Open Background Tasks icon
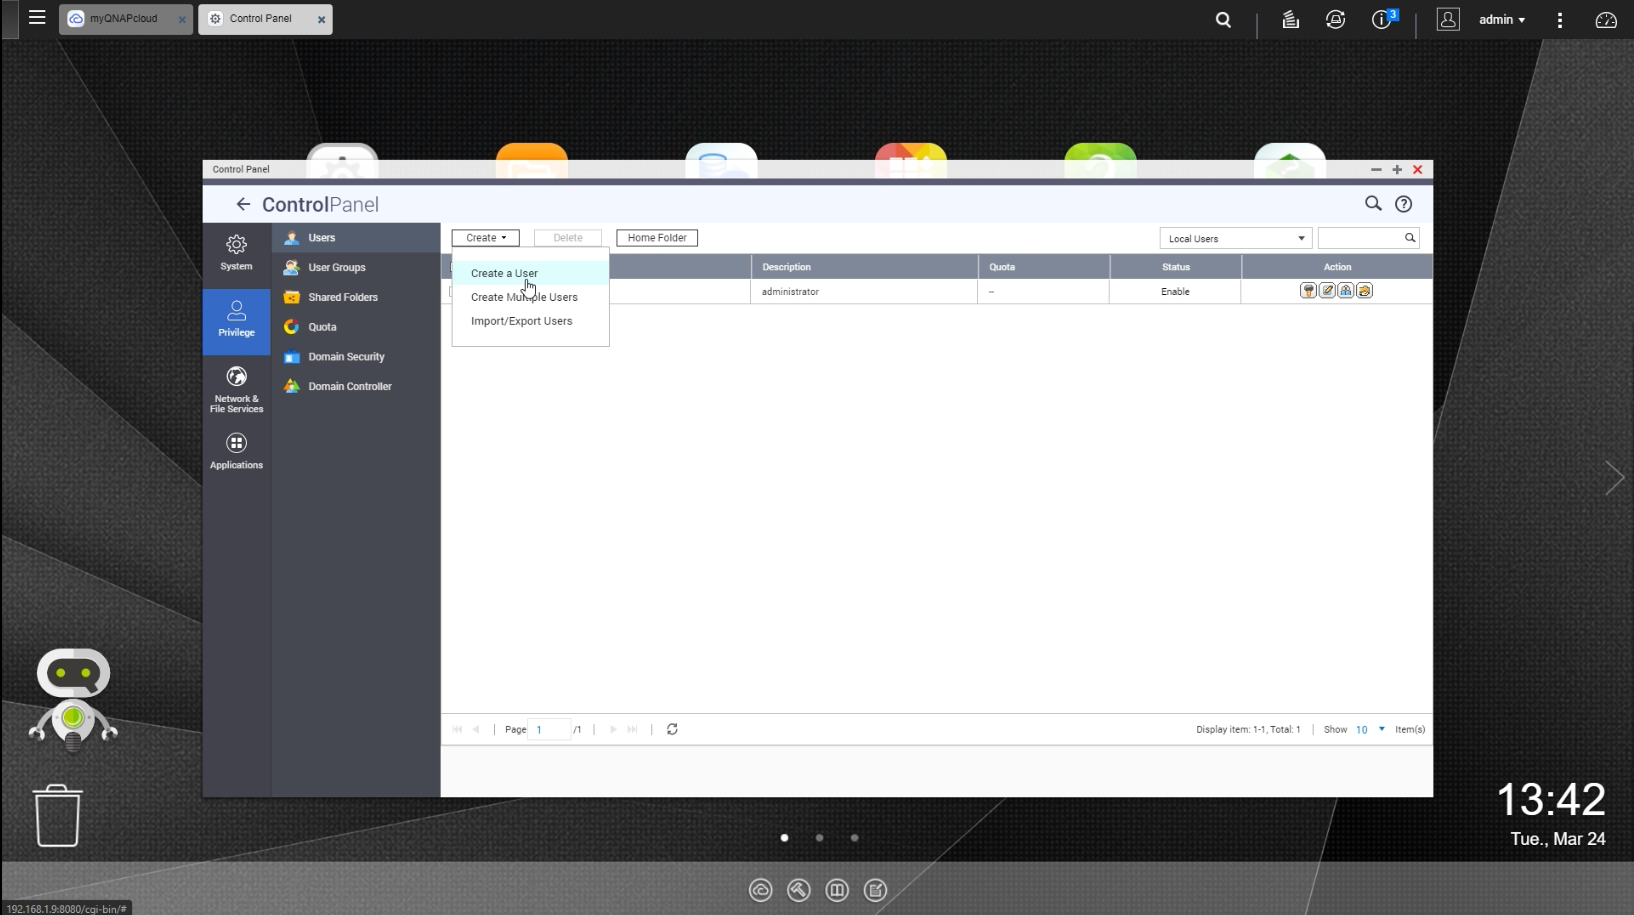The width and height of the screenshot is (1634, 915). point(1290,19)
